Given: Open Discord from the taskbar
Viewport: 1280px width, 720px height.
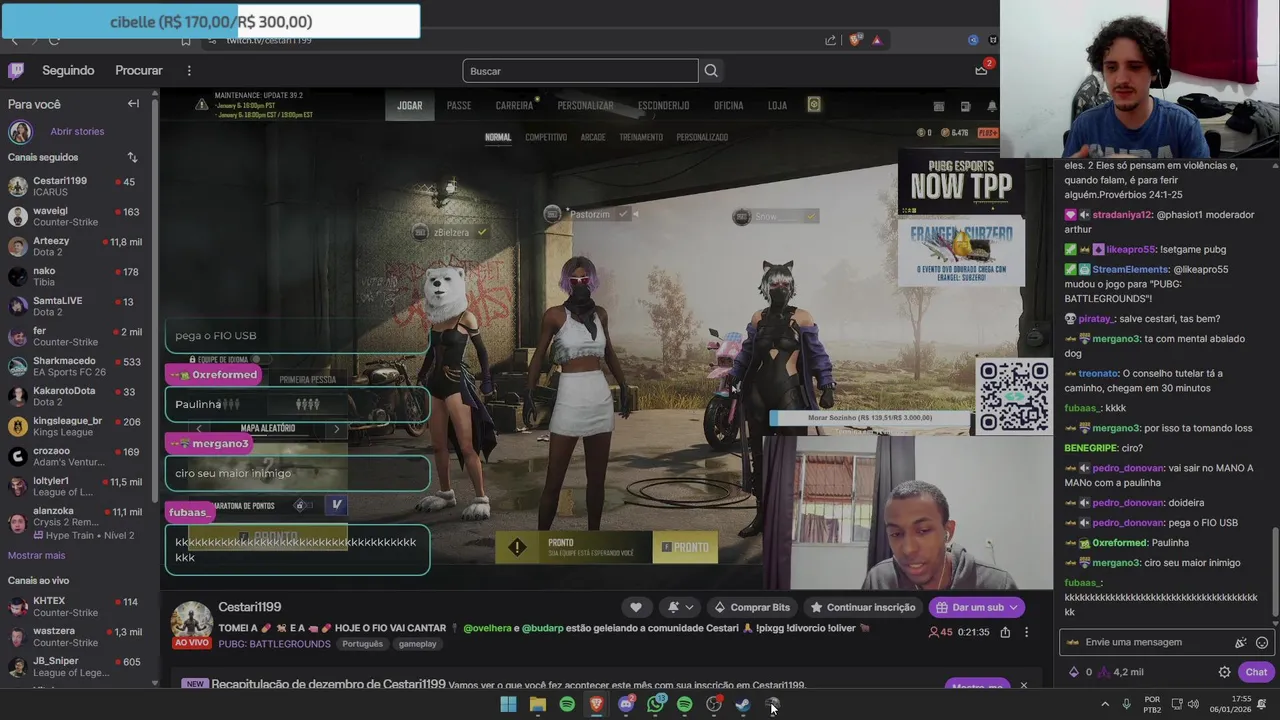Looking at the screenshot, I should click(626, 704).
